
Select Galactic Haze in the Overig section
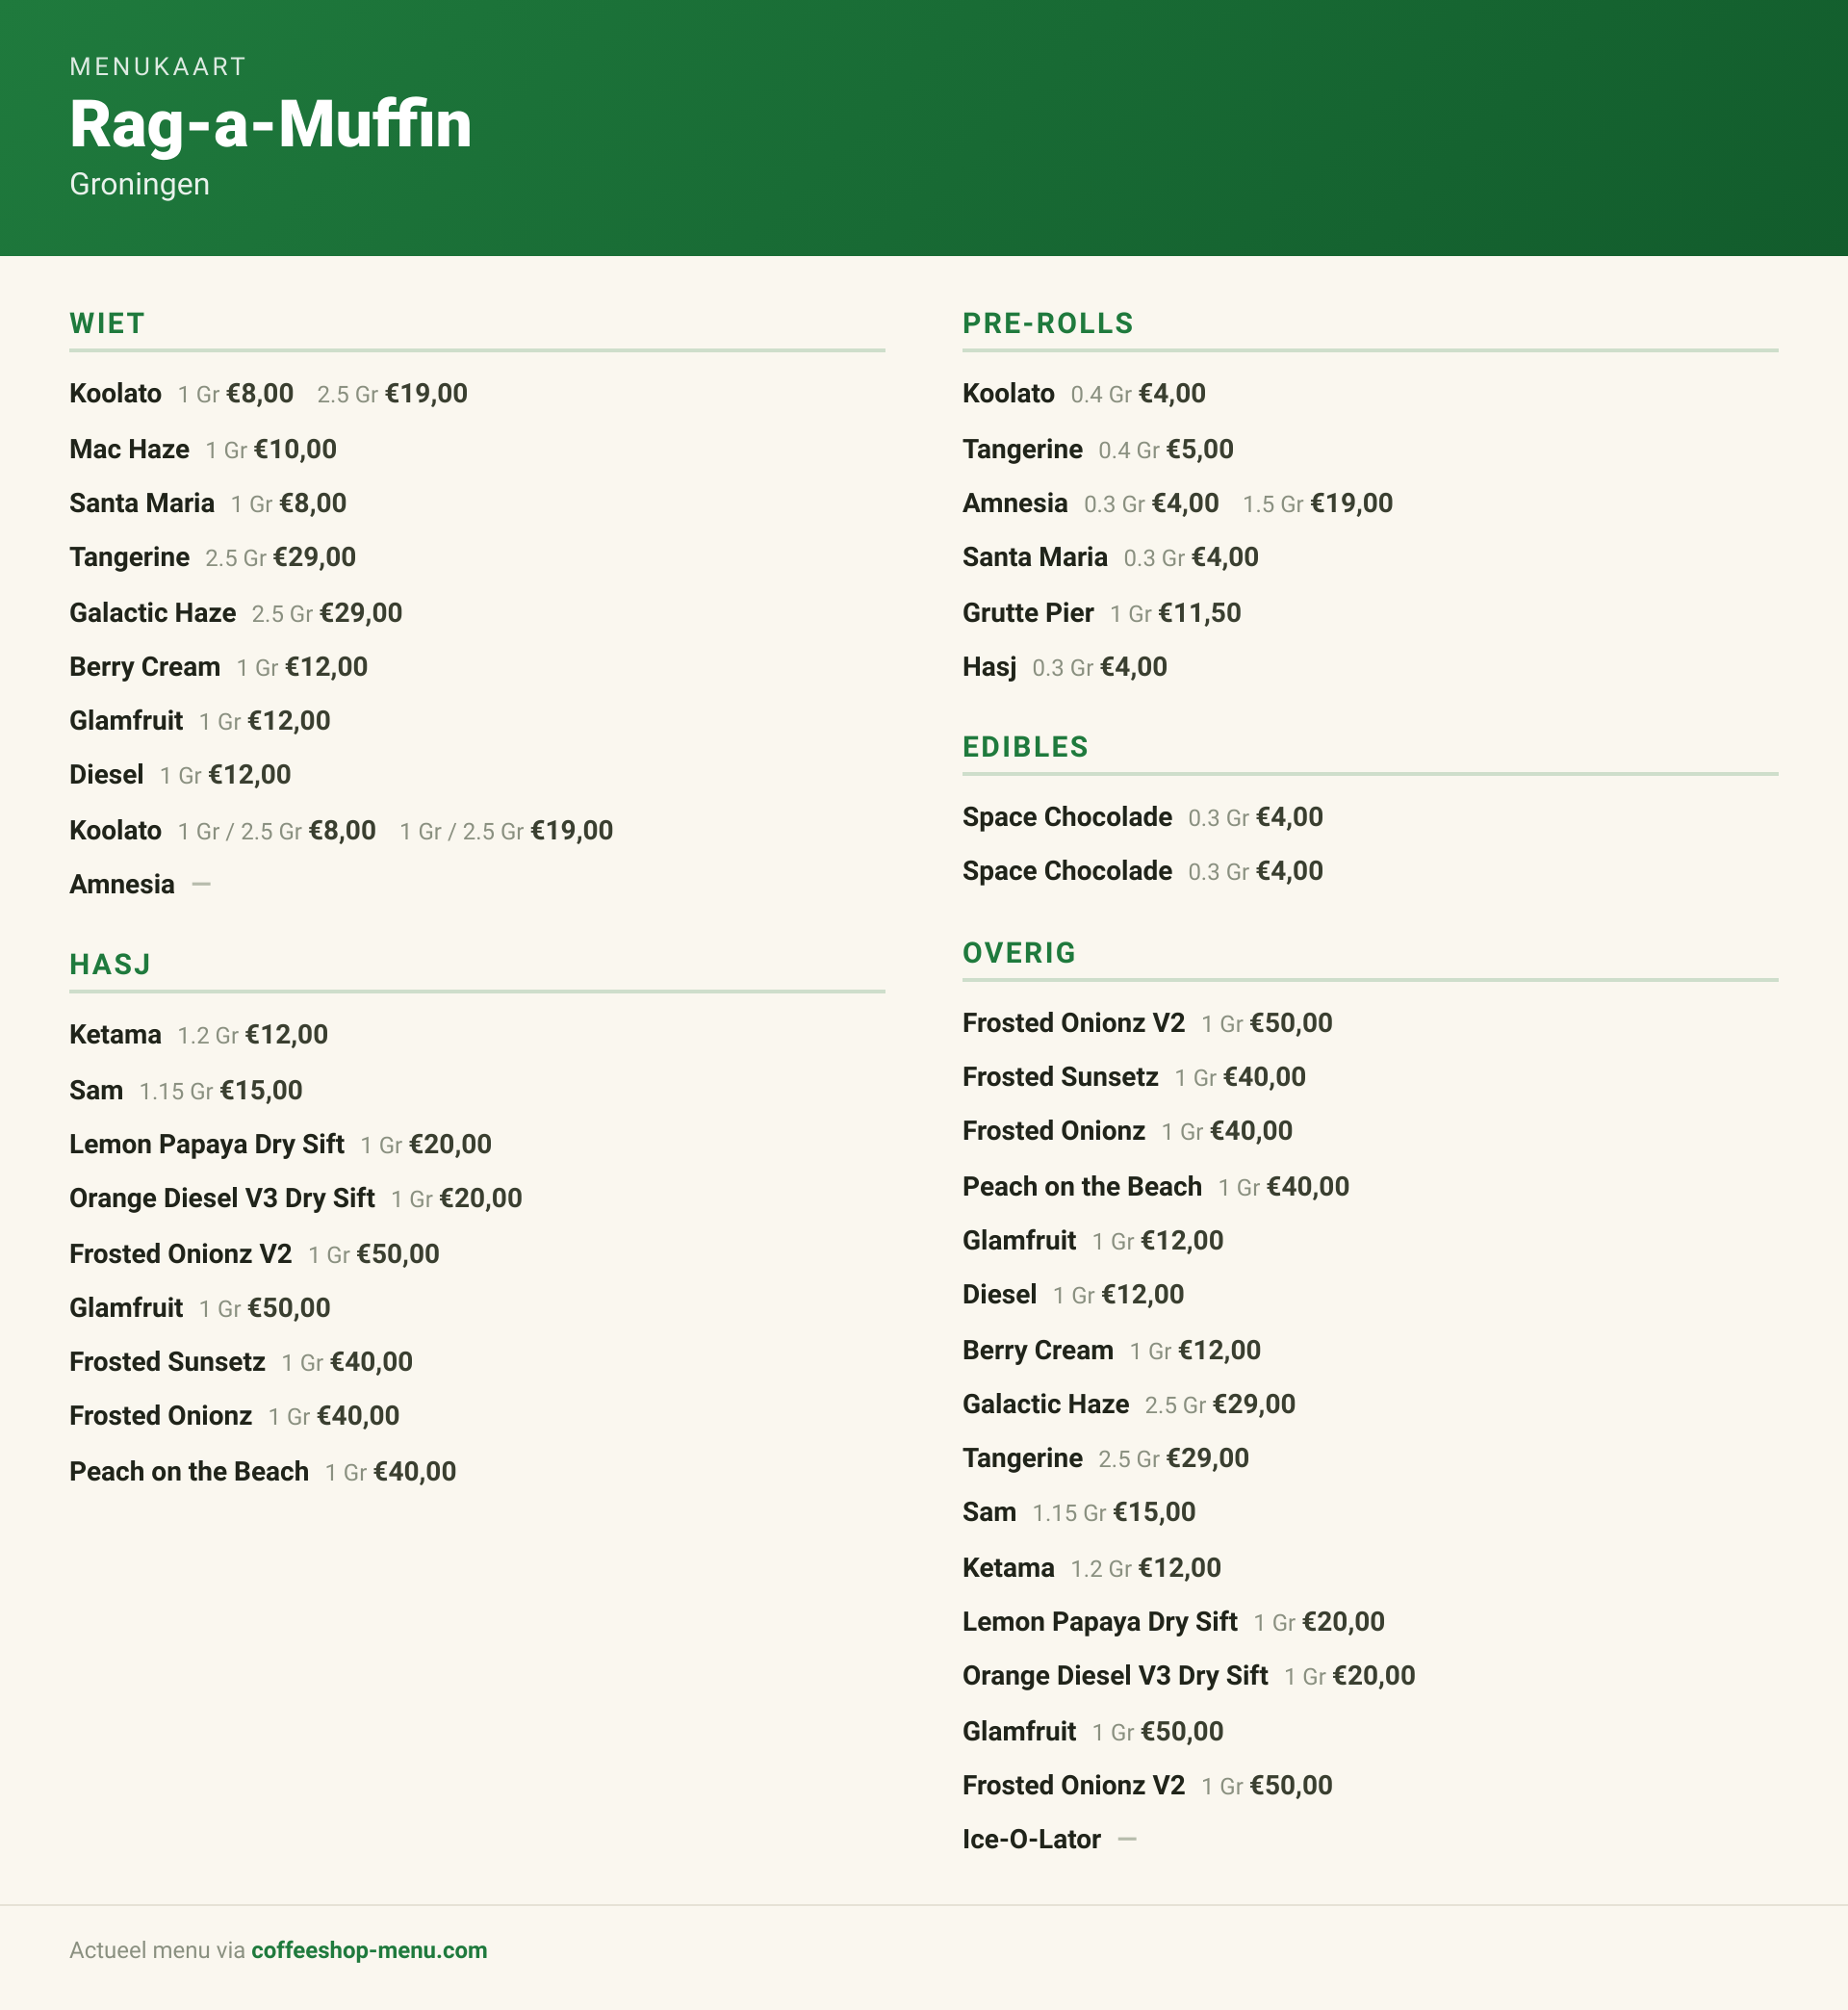pos(1045,1404)
